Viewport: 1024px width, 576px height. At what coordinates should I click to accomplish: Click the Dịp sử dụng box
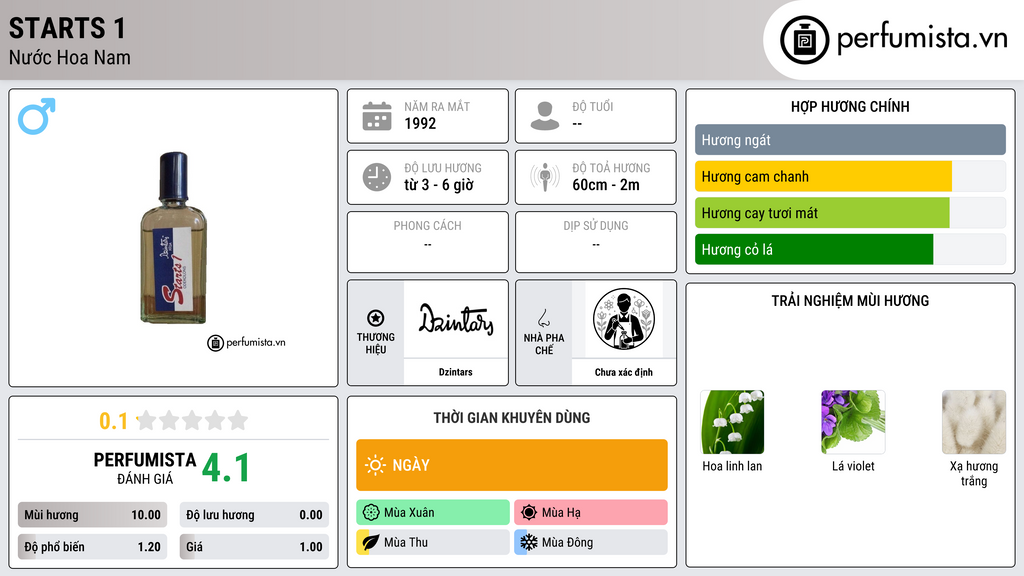[x=596, y=242]
